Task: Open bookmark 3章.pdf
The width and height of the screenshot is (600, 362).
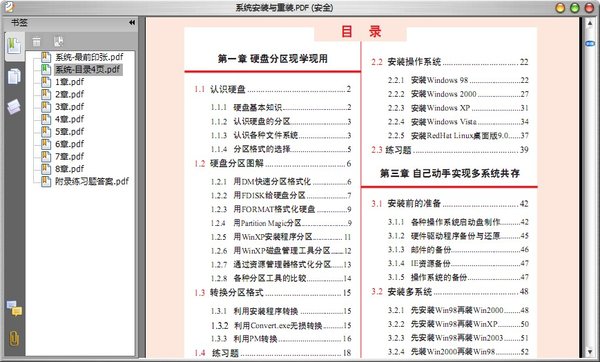Action: click(x=69, y=107)
